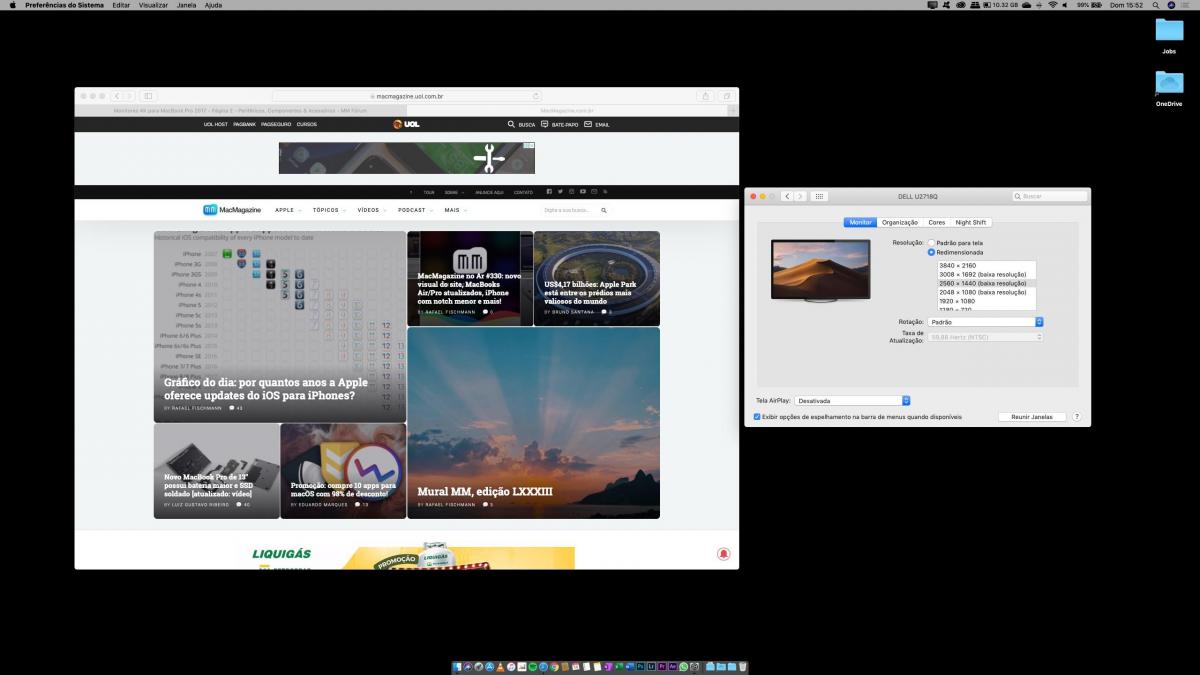1200x675 pixels.
Task: Open the Jobs folder on desktop
Action: (x=1169, y=33)
